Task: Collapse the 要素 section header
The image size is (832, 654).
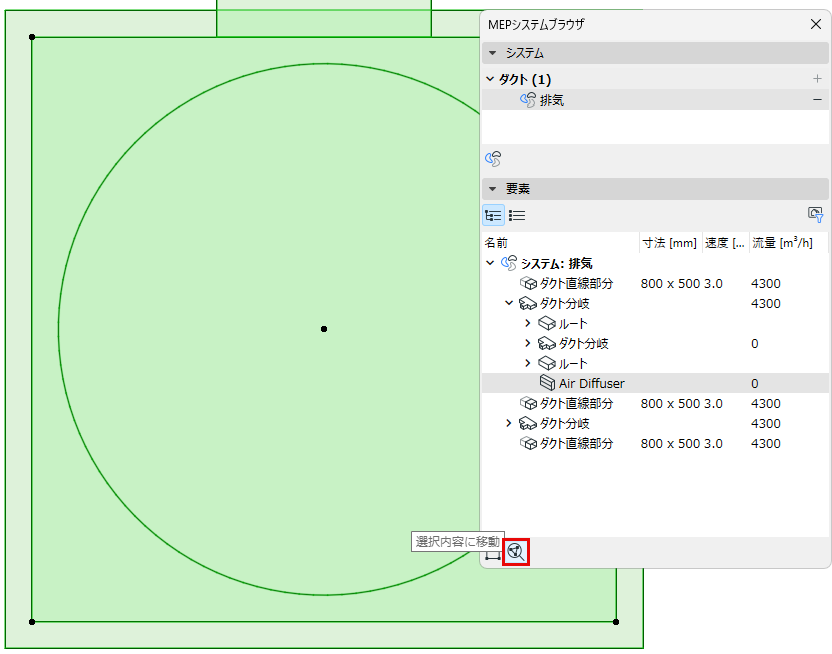Action: tap(492, 189)
